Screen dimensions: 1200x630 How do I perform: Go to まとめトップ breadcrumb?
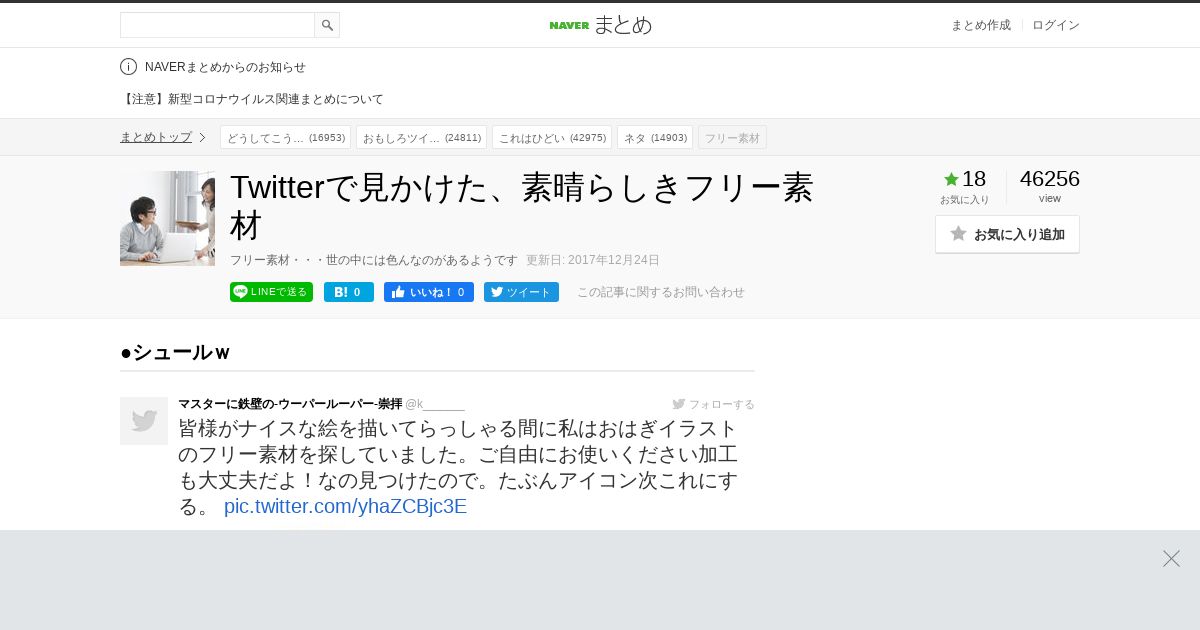tap(156, 137)
